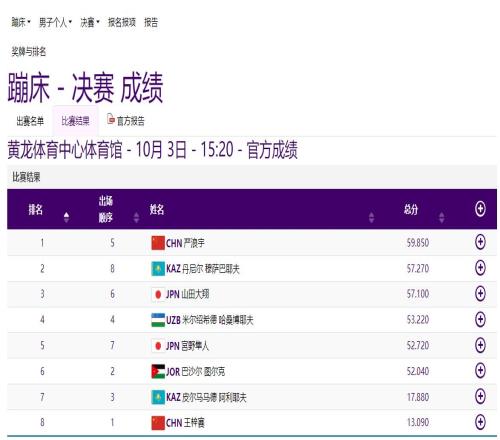This screenshot has height=440, width=500.
Task: Open the 报告 menu link
Action: pos(151,22)
